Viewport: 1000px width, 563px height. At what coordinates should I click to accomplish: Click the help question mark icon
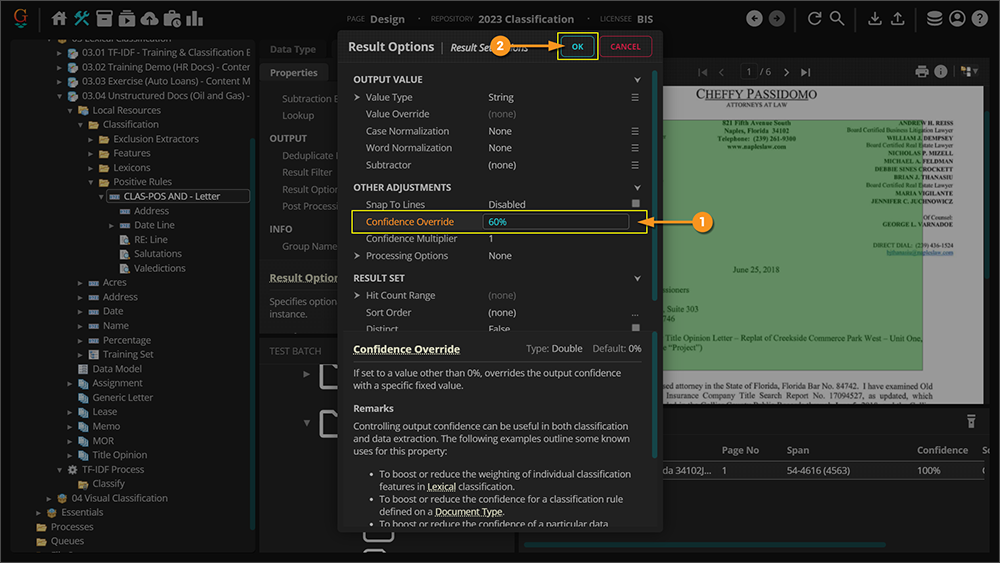pos(980,18)
